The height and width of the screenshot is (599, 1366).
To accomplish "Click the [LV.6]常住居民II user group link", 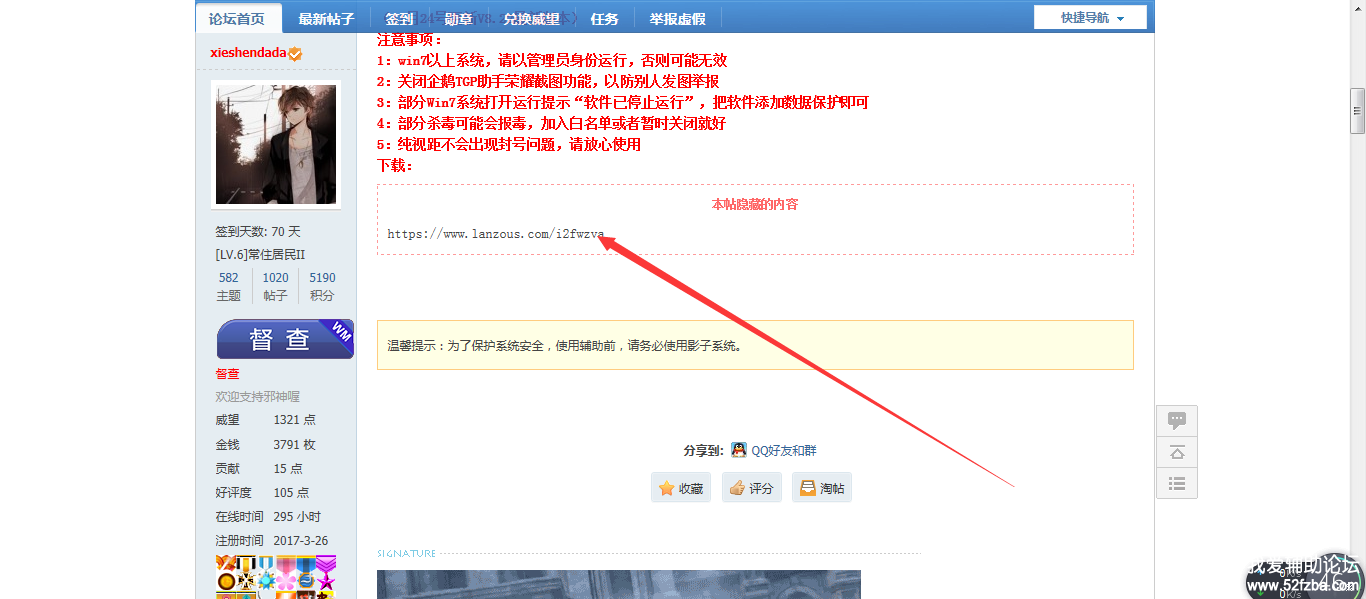I will point(260,255).
